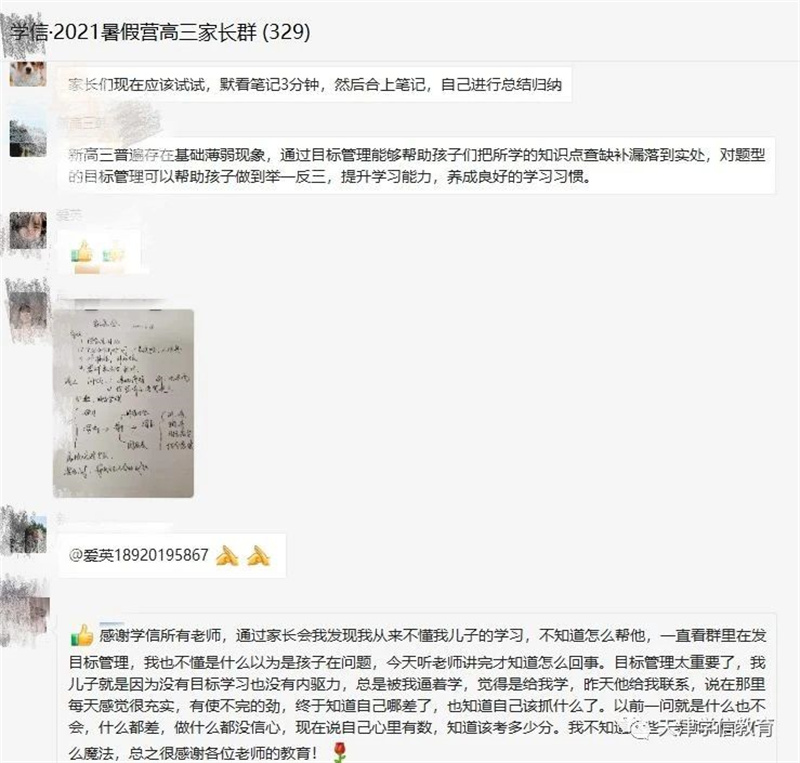Open the avatar beside the @爱英 message
This screenshot has height=763, width=800.
click(28, 533)
